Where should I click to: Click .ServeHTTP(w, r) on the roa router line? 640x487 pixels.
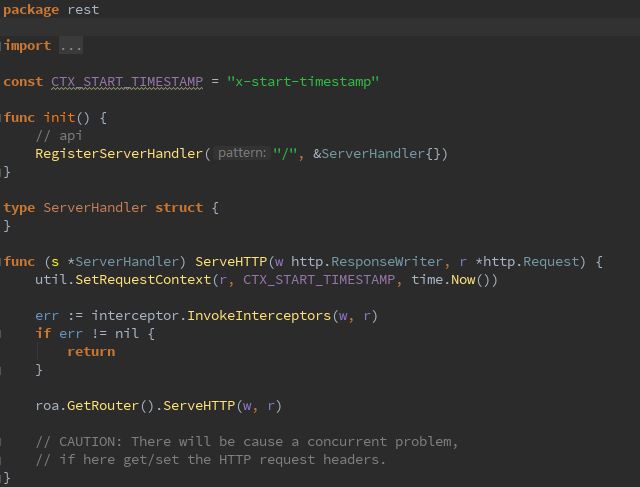point(222,406)
